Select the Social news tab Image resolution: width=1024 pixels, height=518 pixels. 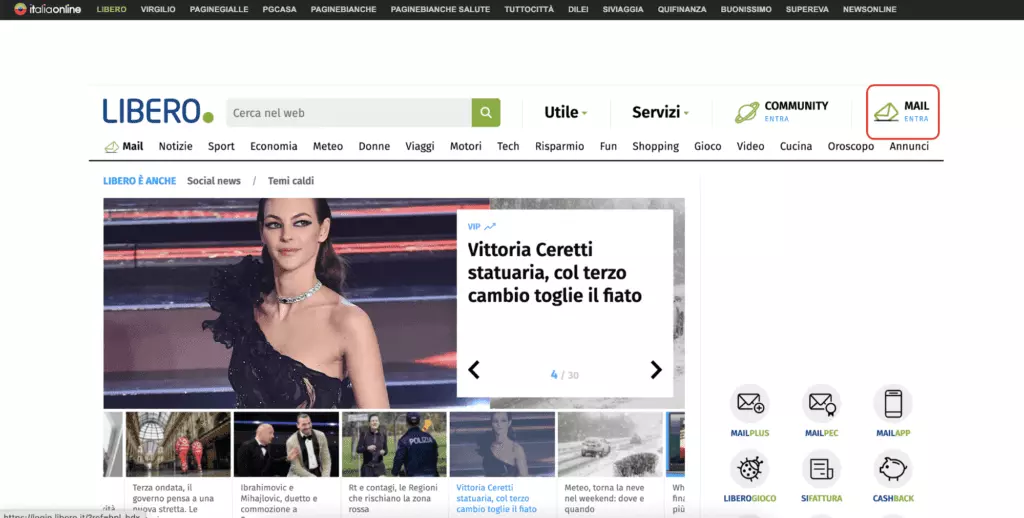(x=214, y=181)
